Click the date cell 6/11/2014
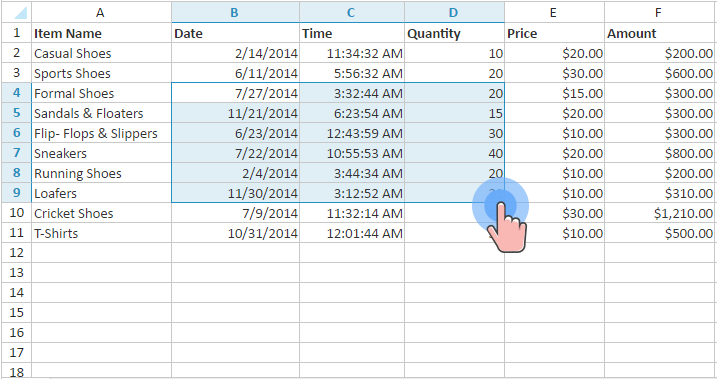Viewport: 717px width, 379px height. pos(235,73)
